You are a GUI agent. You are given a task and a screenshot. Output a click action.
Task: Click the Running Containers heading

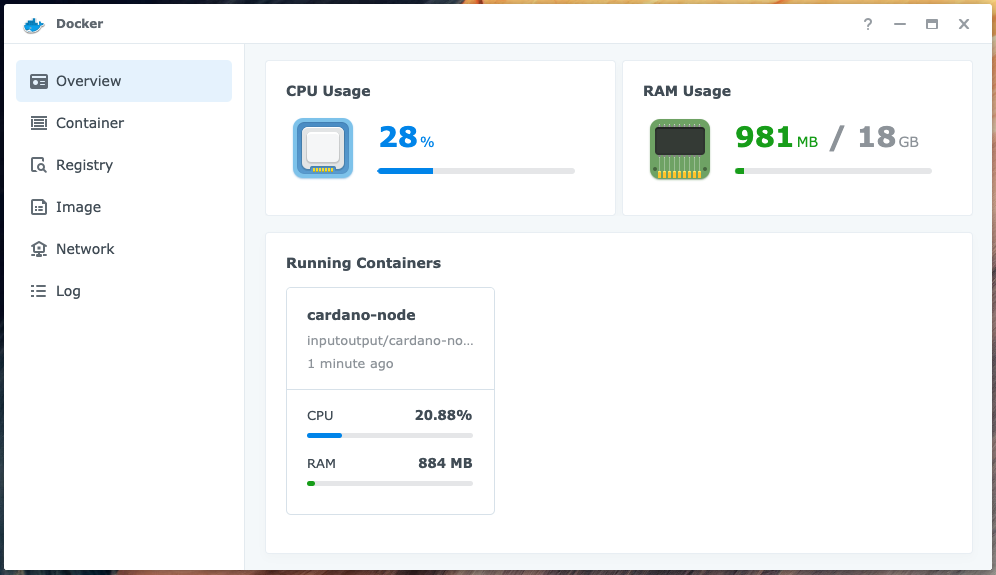[363, 263]
